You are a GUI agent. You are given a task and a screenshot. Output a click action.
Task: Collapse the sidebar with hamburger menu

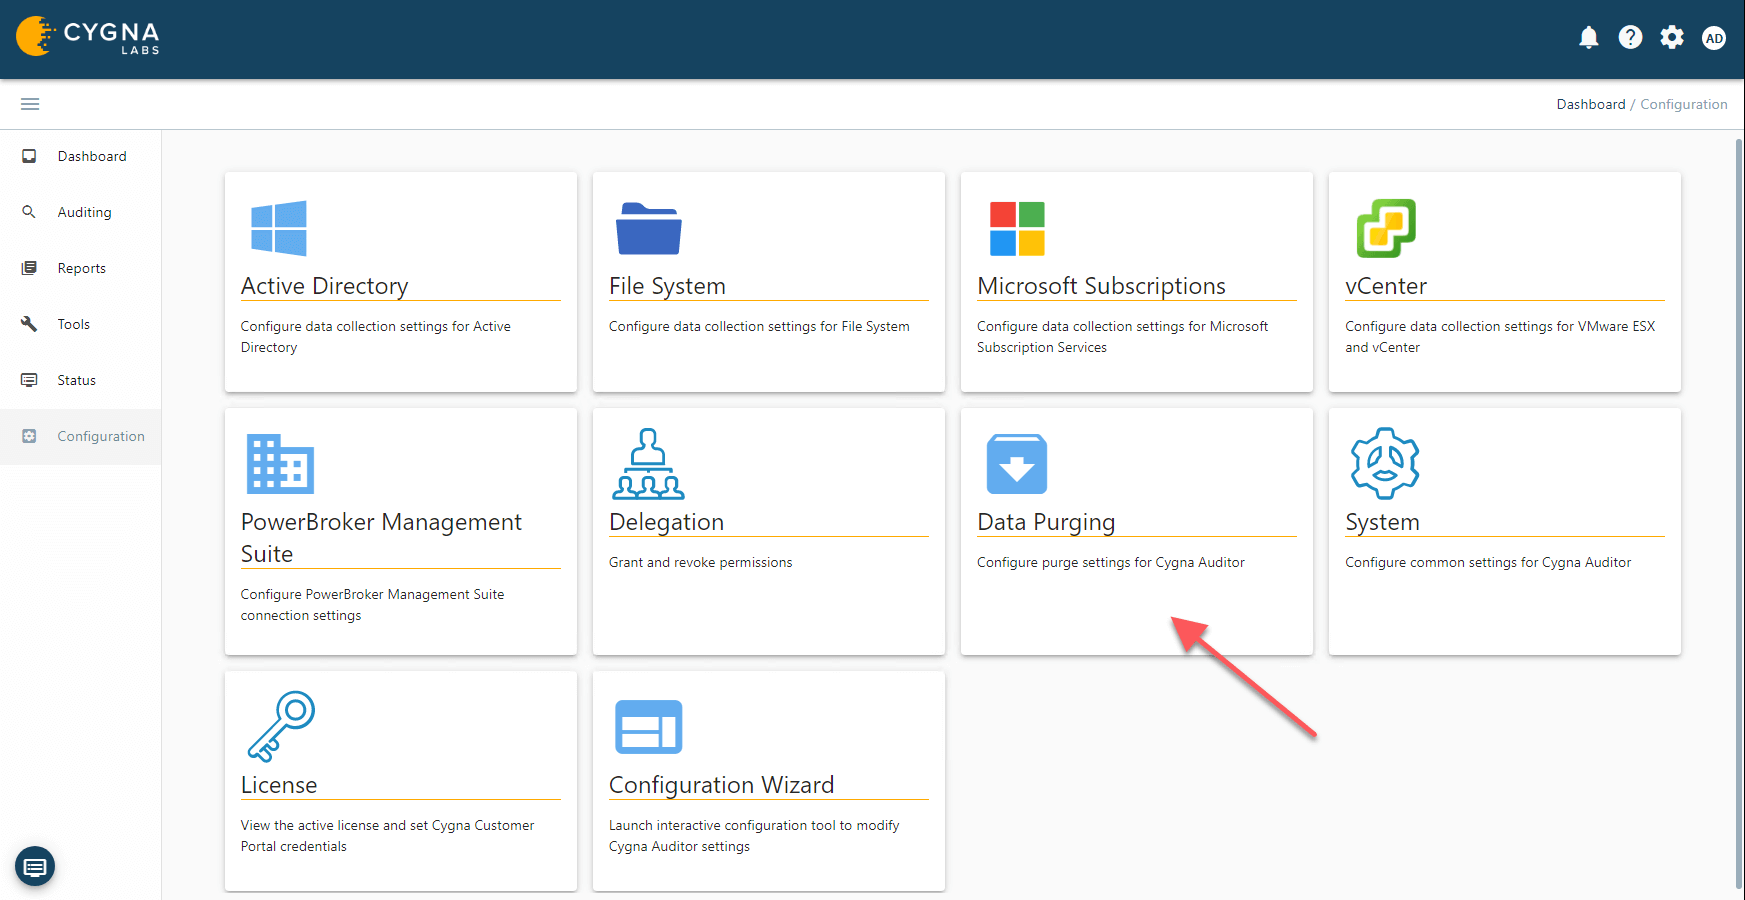coord(30,104)
